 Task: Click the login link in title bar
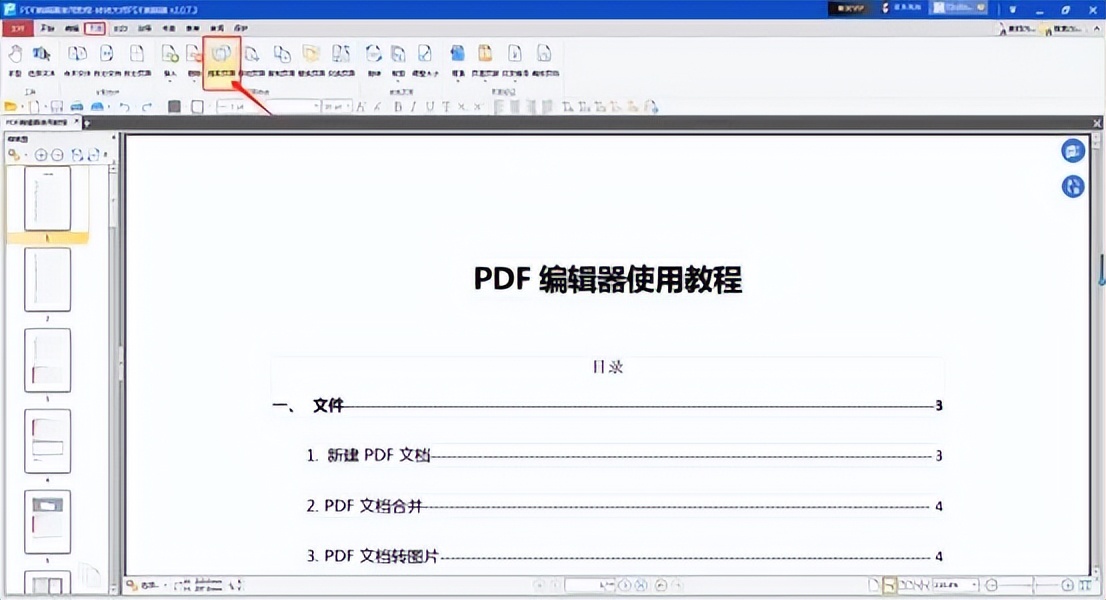(908, 8)
